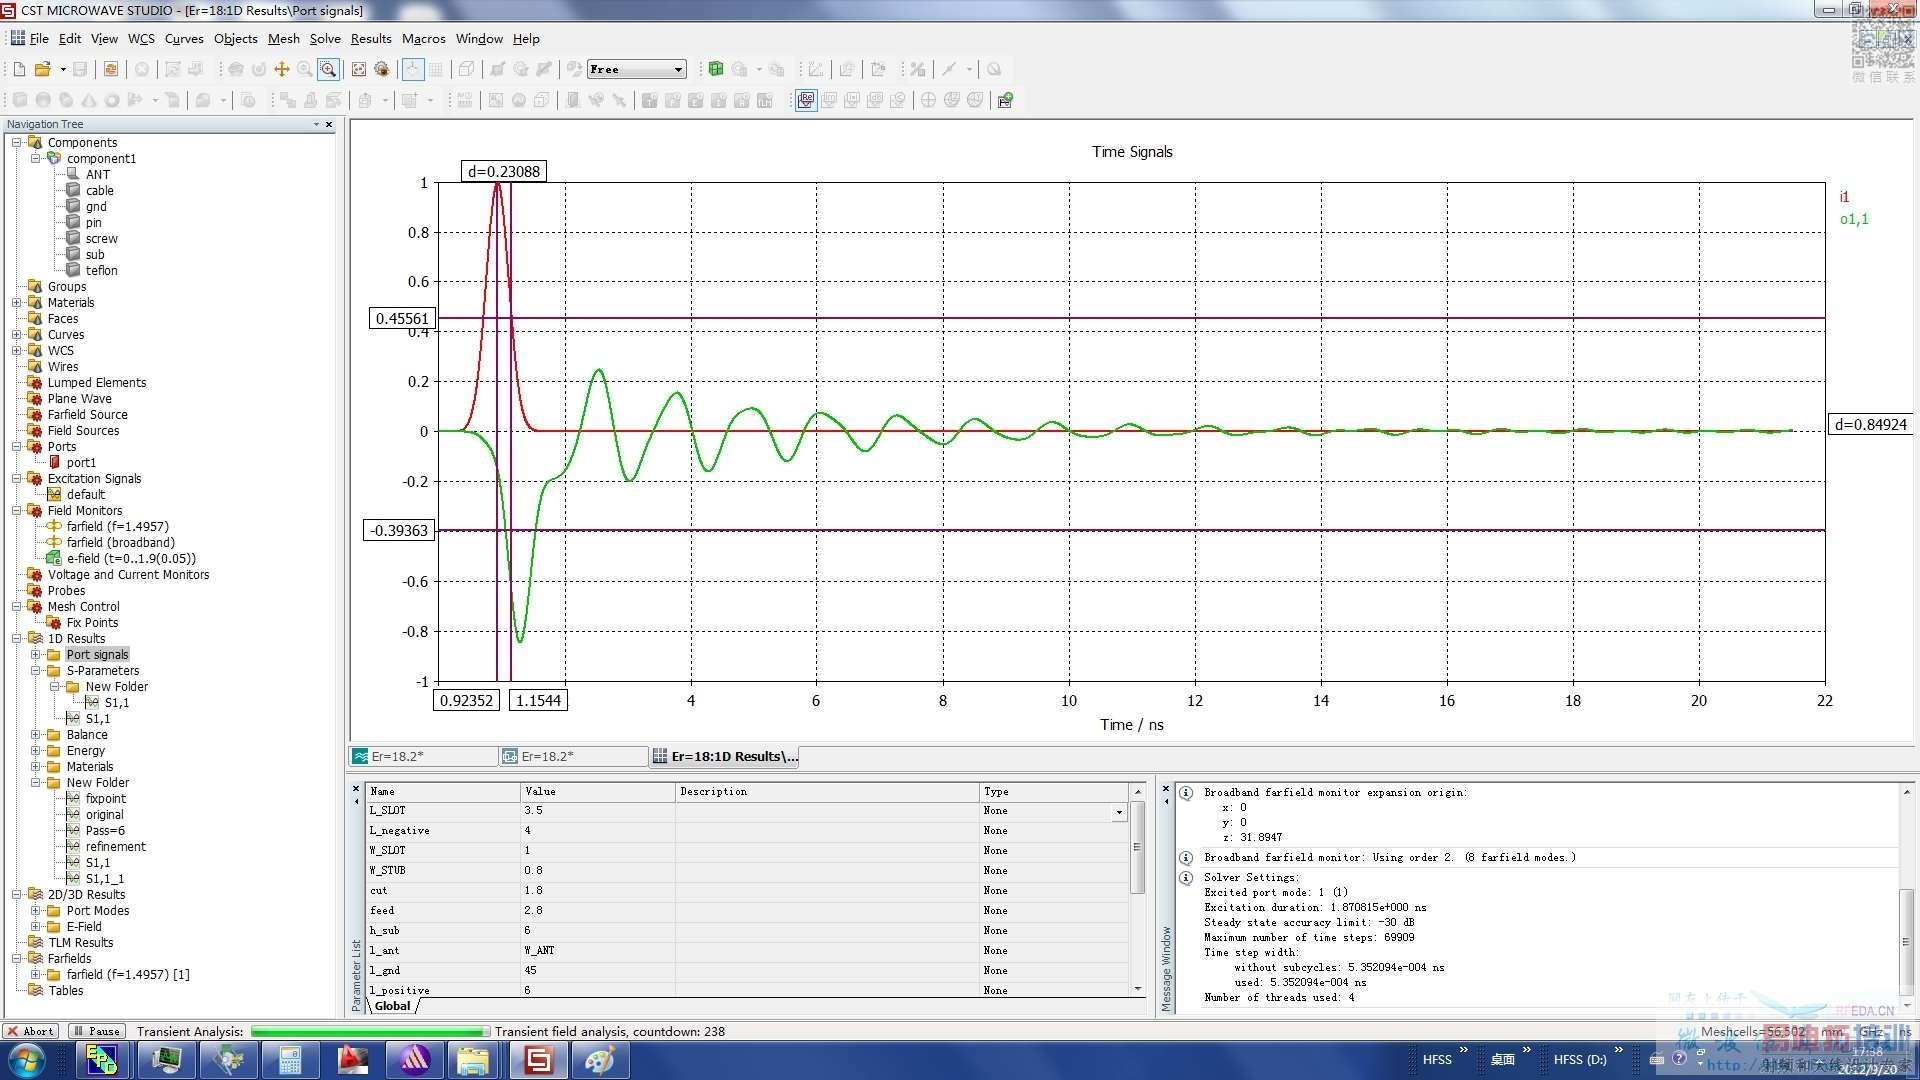Open the Solve menu

coord(324,38)
